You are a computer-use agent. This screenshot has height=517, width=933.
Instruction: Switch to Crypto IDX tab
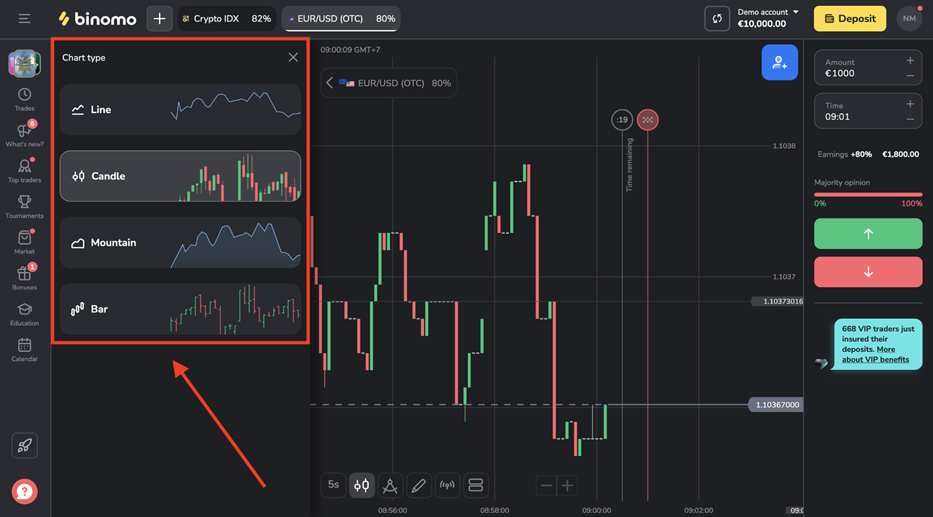(227, 18)
